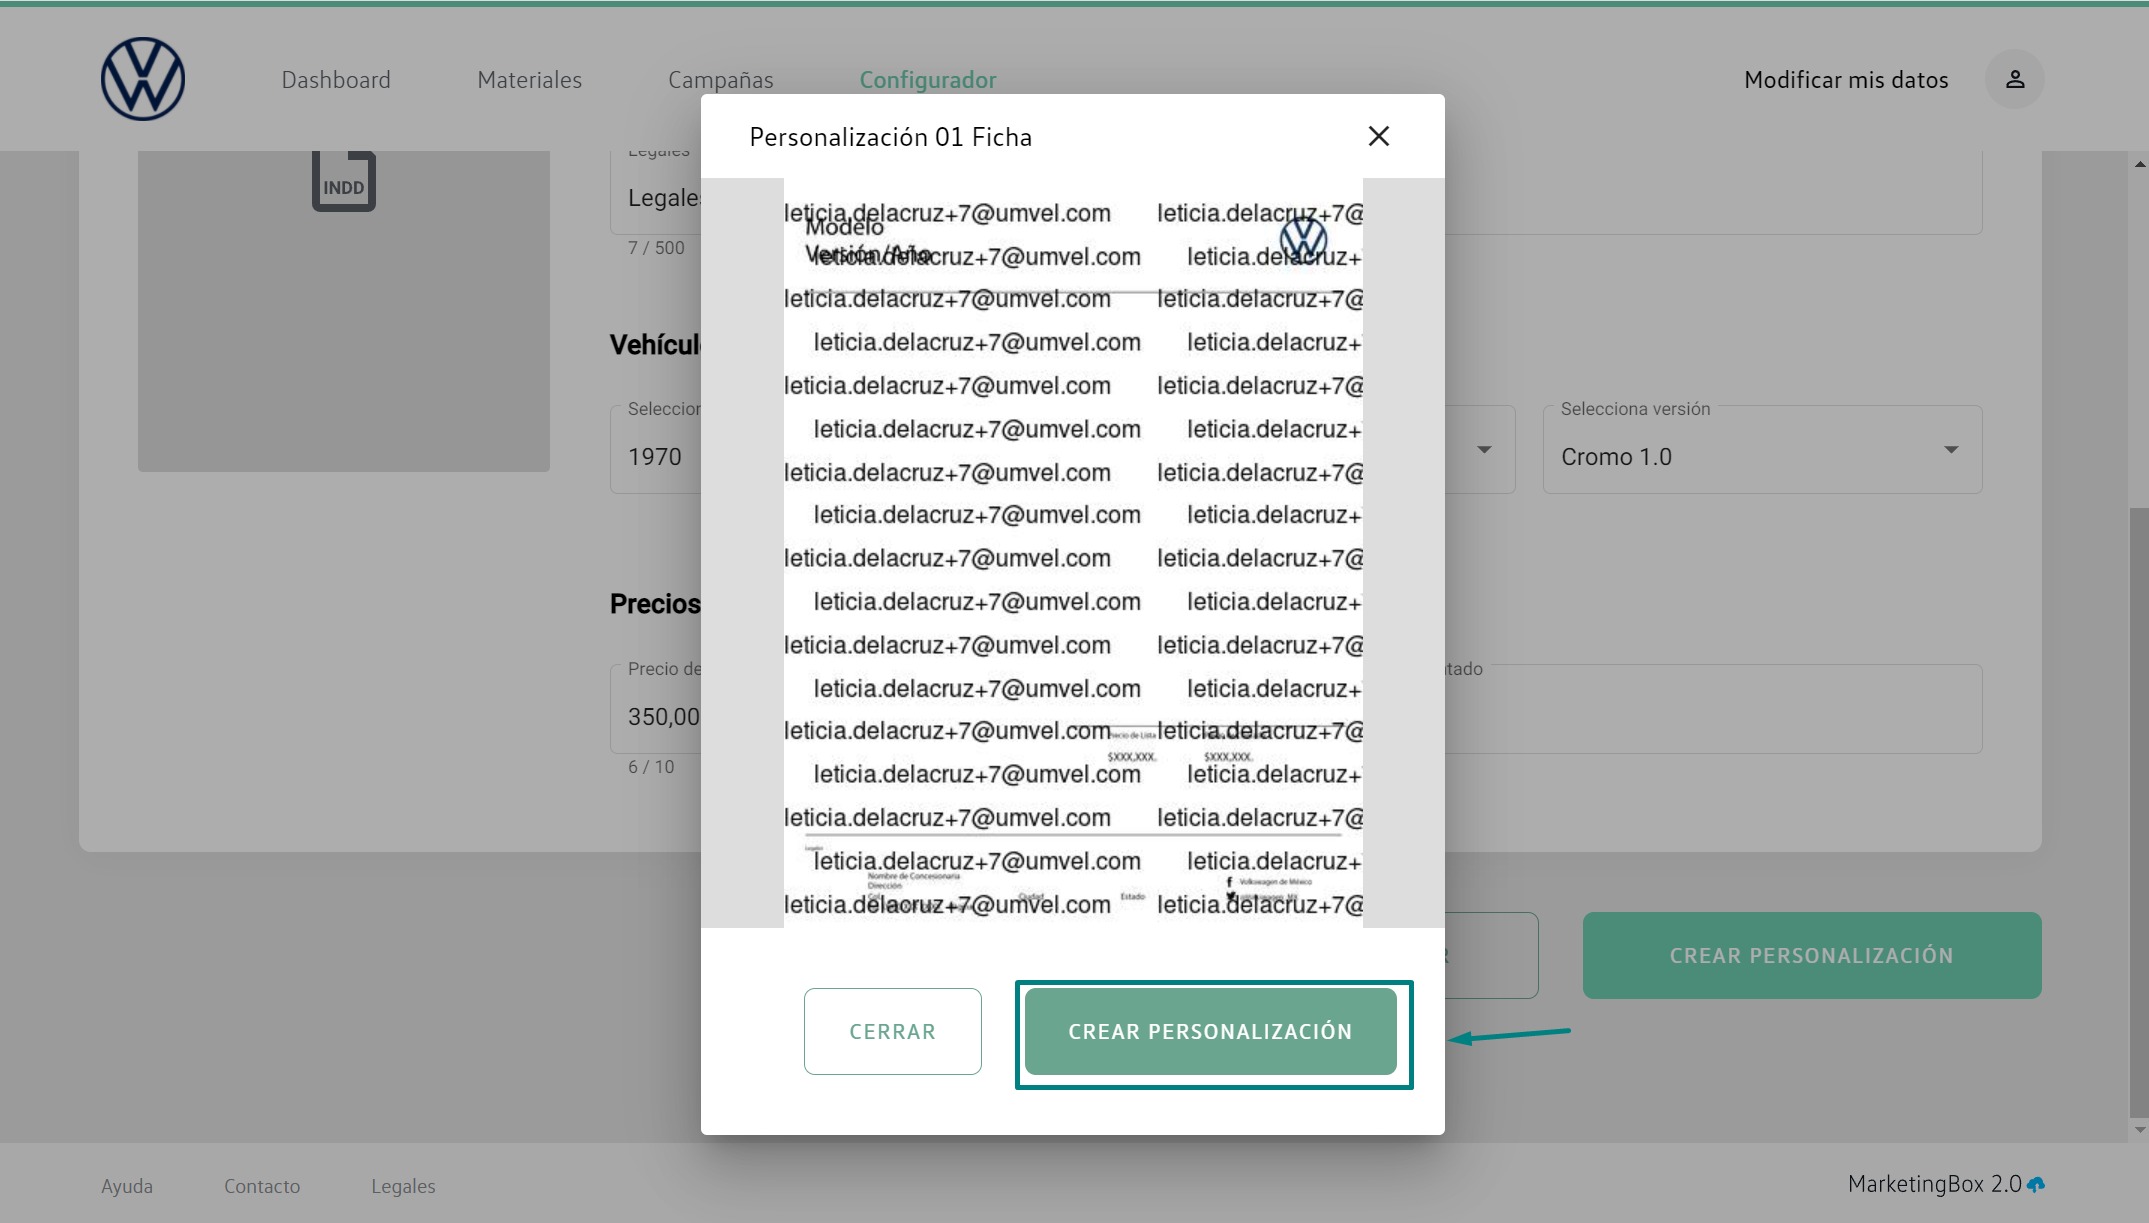
Task: Open the Cromo 1.0 version combo box
Action: point(1740,456)
